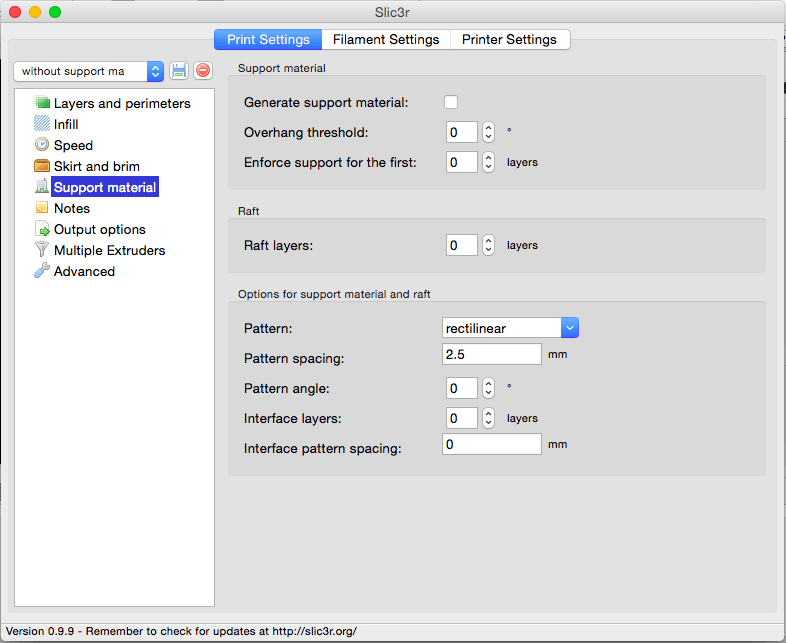Click the Skirt and brim icon
The width and height of the screenshot is (786, 643).
(x=42, y=166)
